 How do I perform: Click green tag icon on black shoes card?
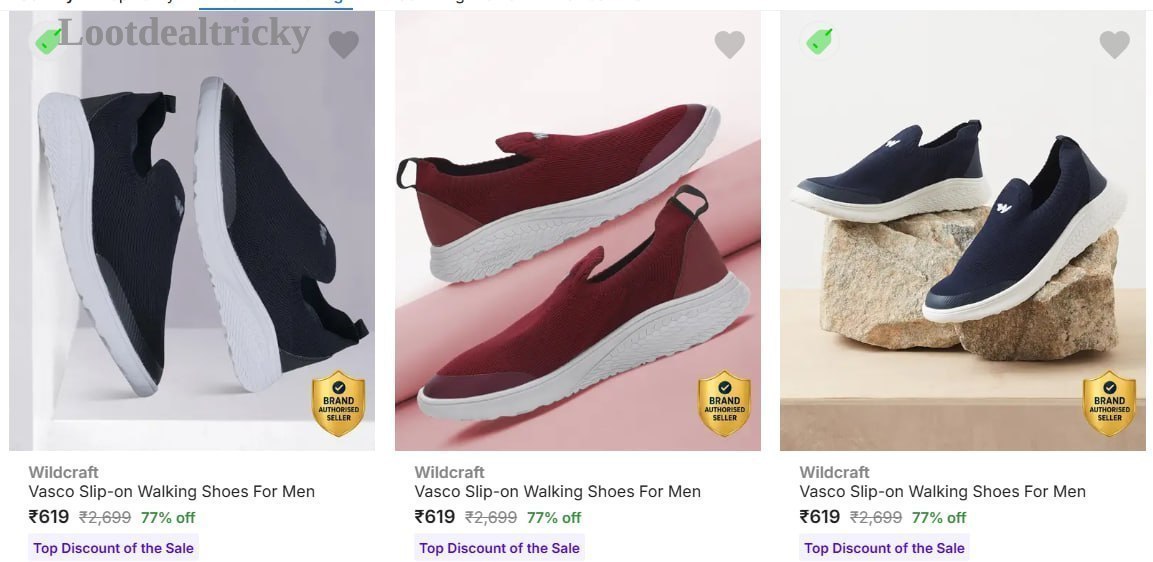point(48,40)
